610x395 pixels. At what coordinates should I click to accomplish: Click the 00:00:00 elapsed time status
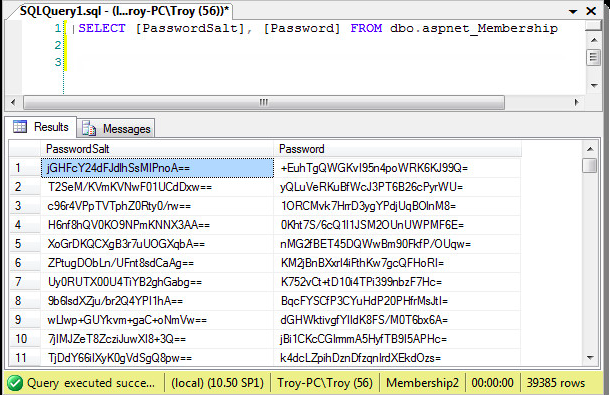click(x=493, y=383)
